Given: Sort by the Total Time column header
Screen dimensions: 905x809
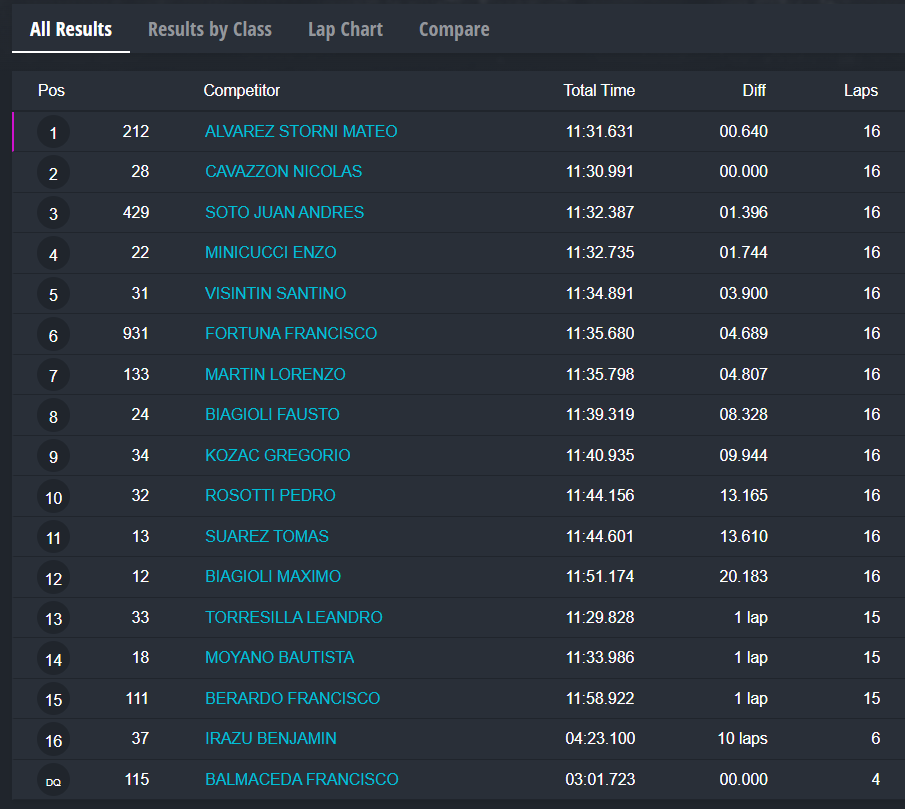Looking at the screenshot, I should click(x=599, y=90).
